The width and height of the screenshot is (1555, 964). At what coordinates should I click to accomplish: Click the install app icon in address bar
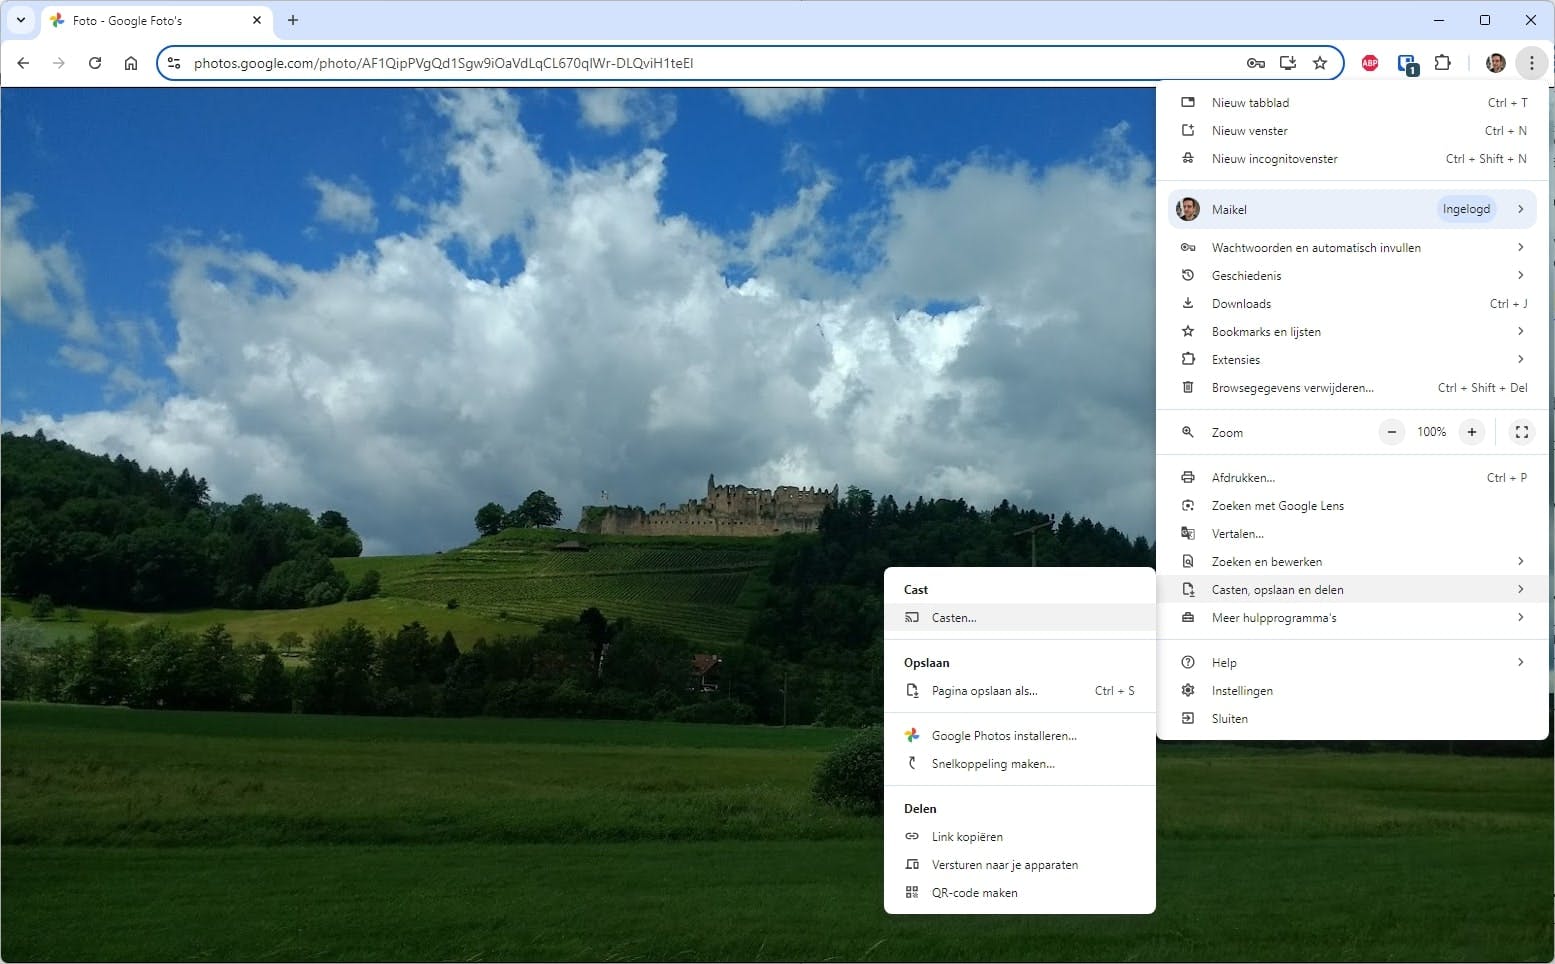(x=1288, y=63)
